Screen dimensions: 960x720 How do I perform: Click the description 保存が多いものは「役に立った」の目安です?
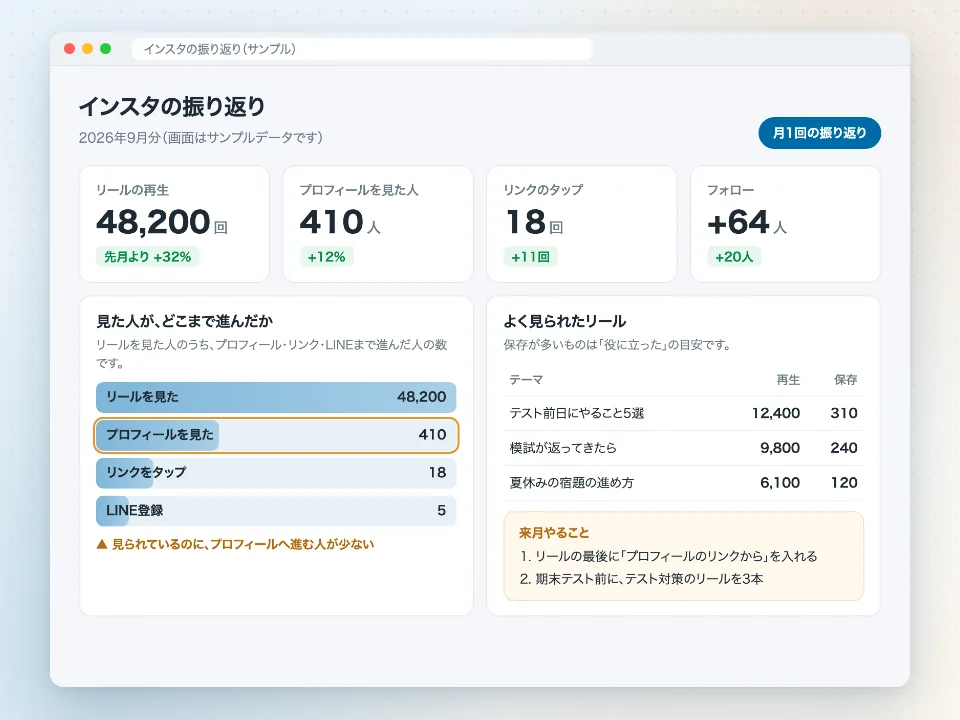click(618, 345)
